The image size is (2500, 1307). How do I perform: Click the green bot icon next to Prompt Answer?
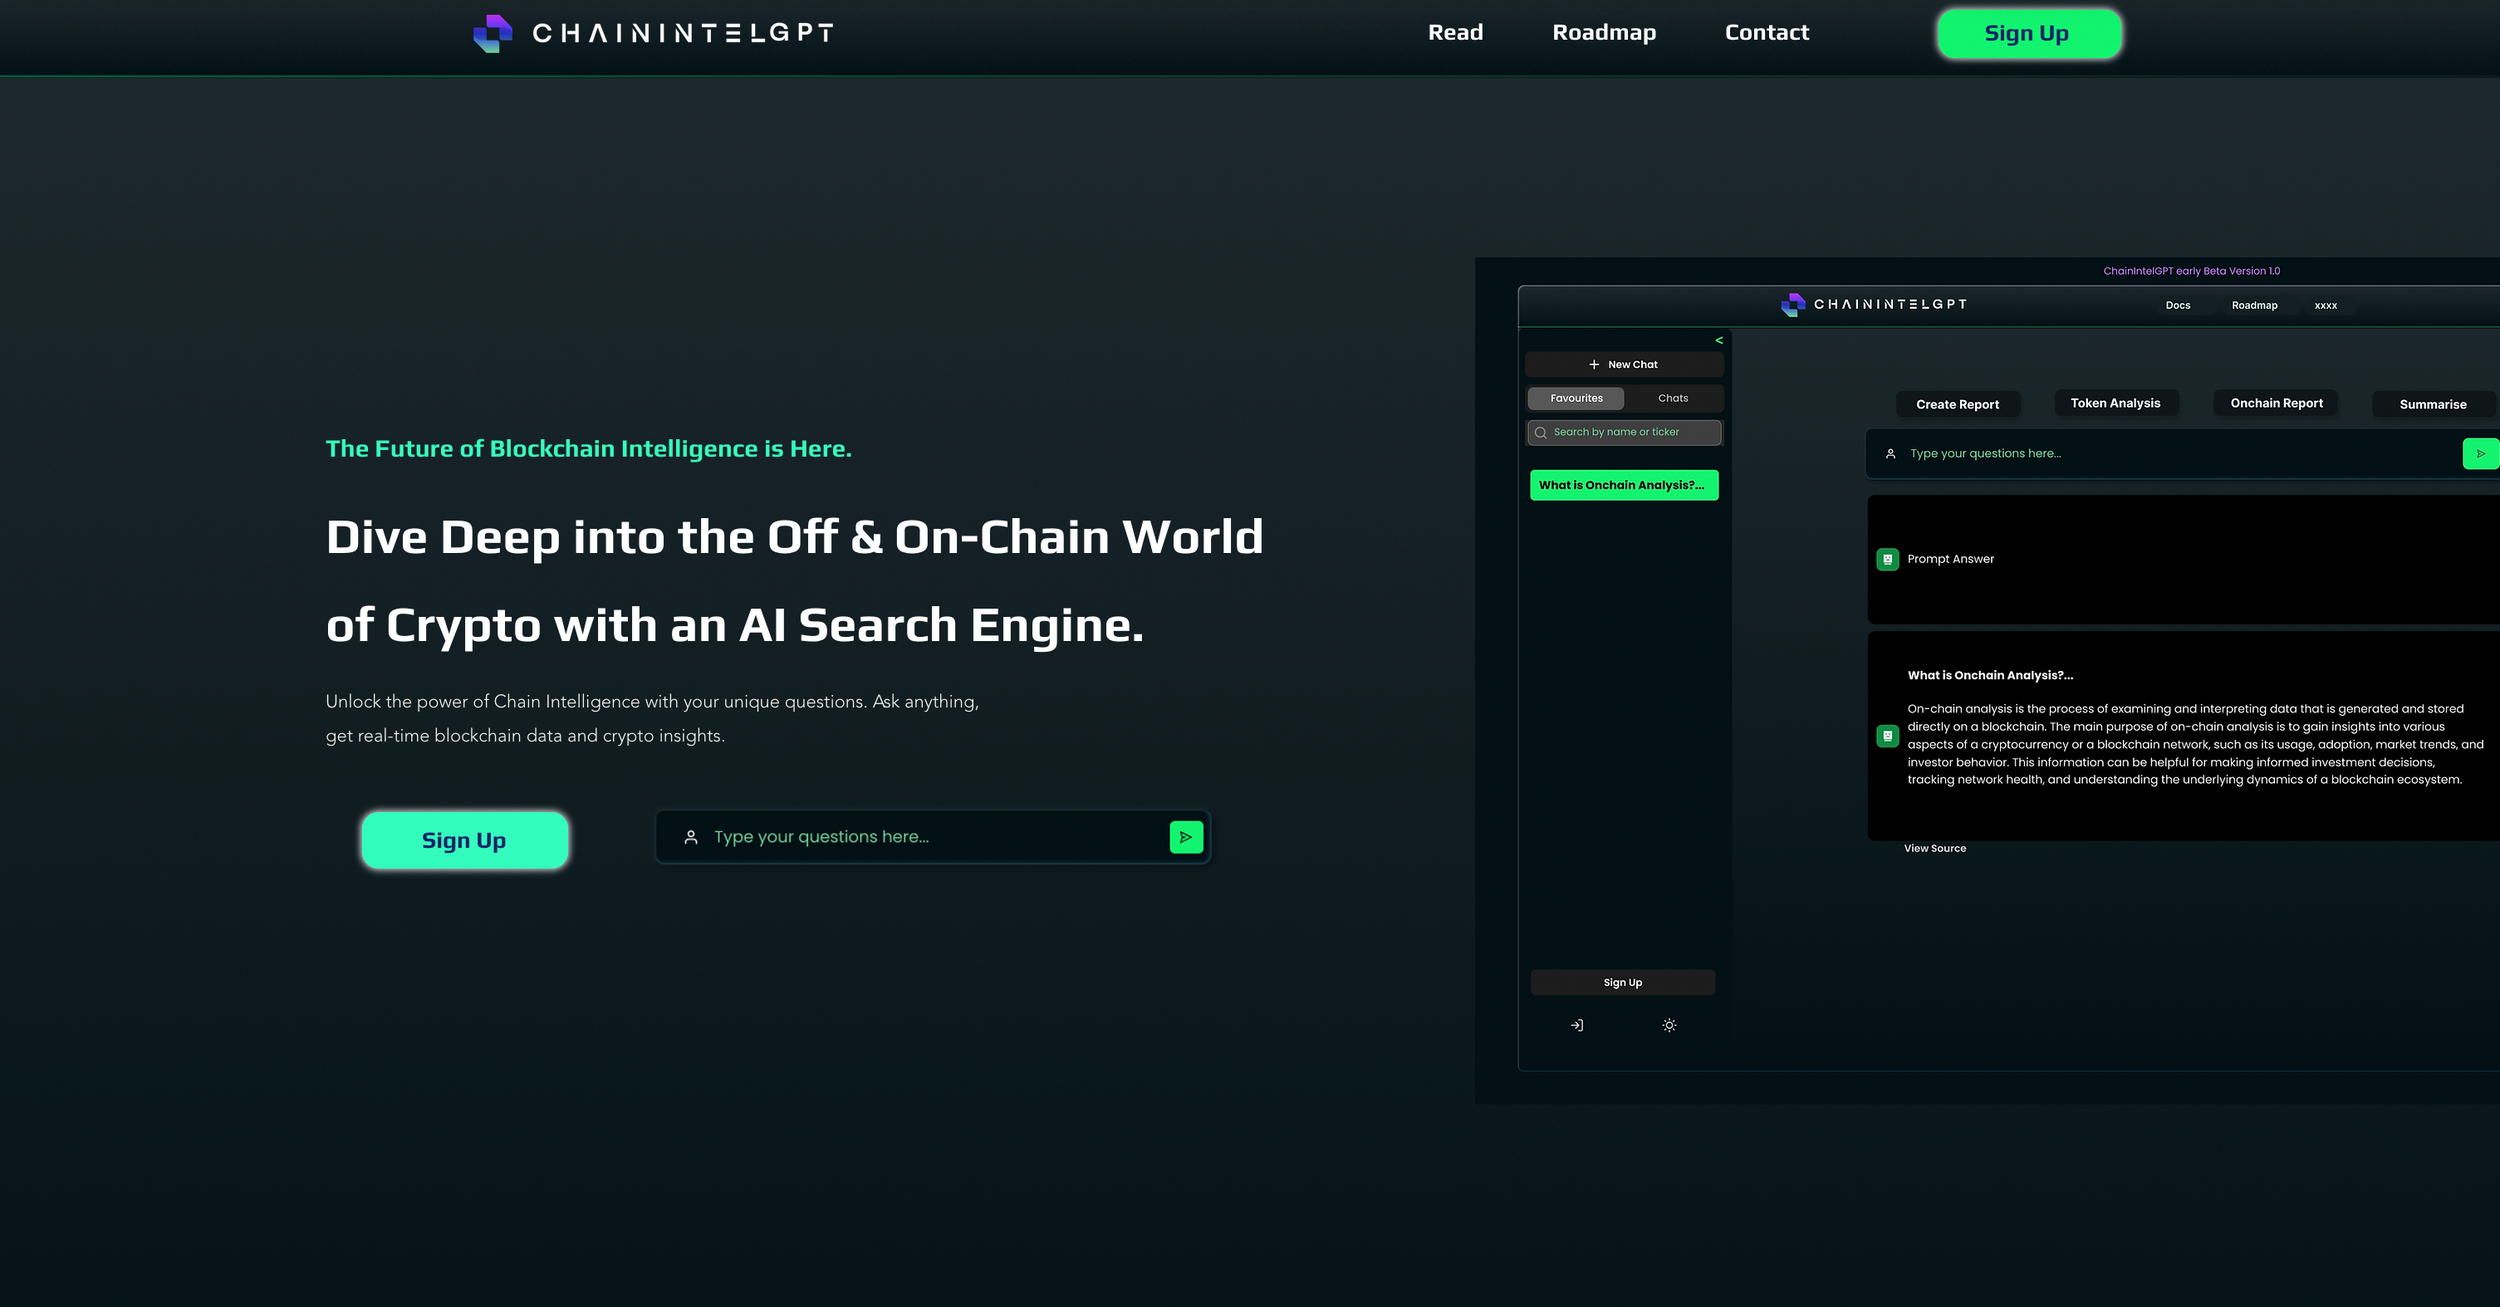tap(1887, 560)
